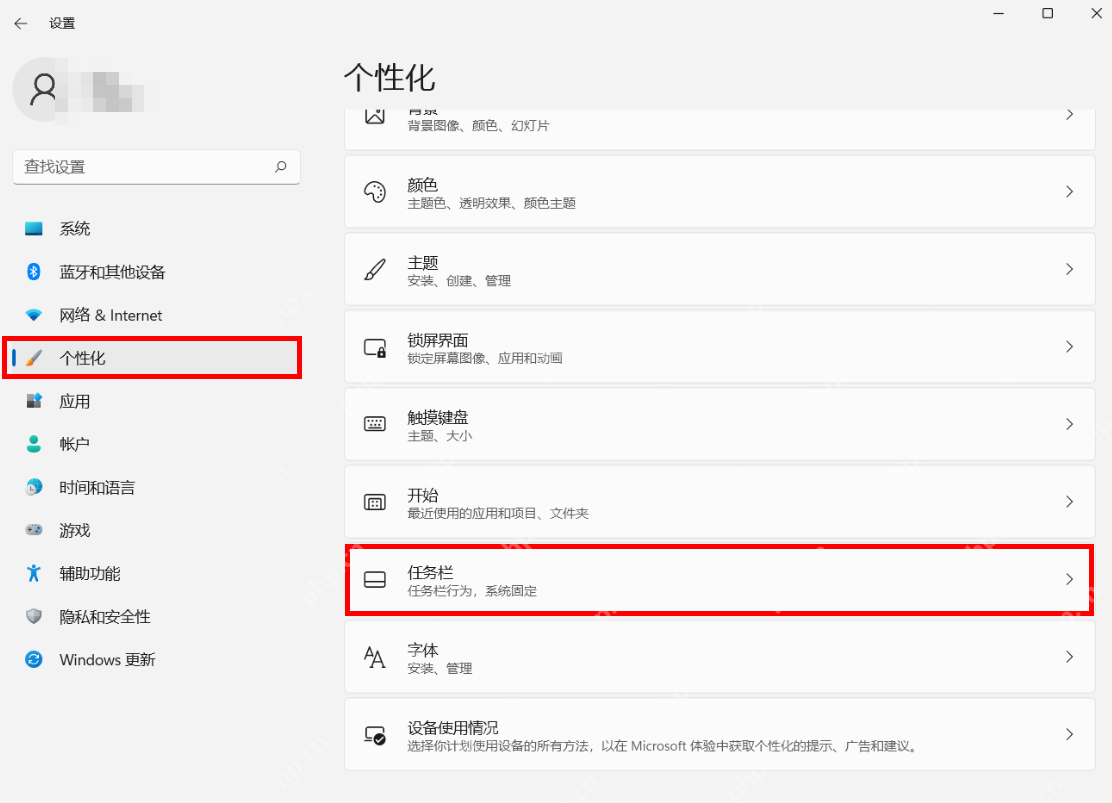Click the Start menu icon for 开始

coord(374,502)
